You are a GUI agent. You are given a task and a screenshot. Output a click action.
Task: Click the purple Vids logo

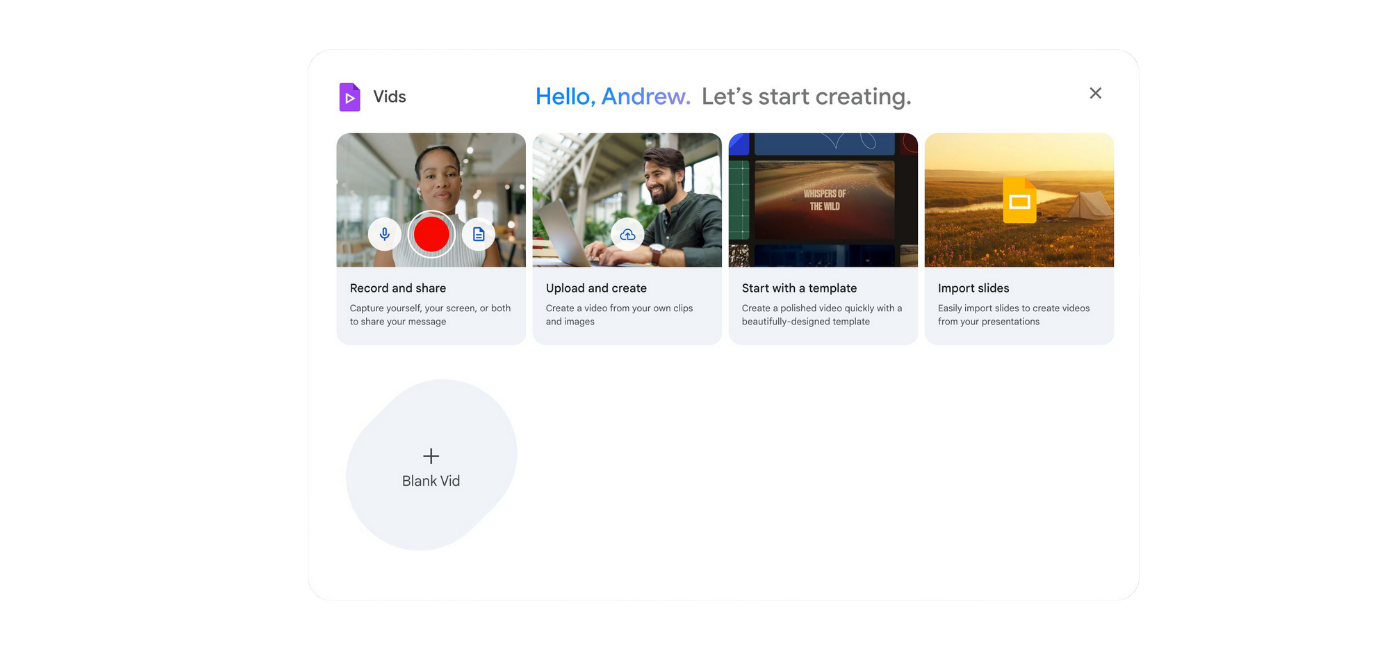click(x=349, y=97)
